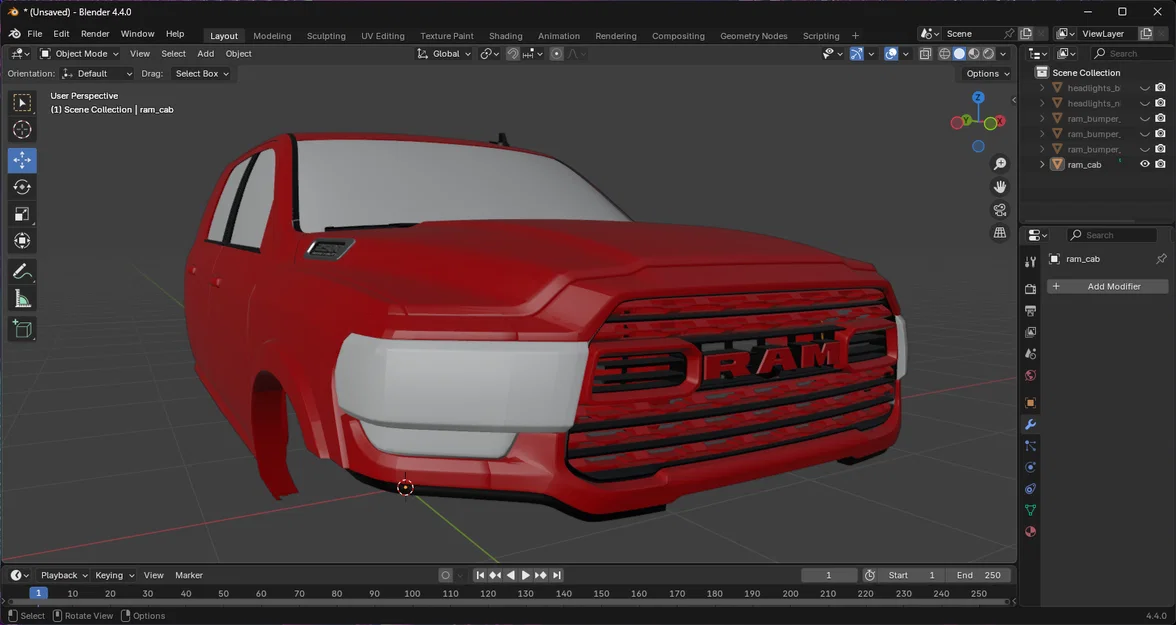Screen dimensions: 1176x625
Task: Jump to the timeline end frame
Action: (556, 575)
